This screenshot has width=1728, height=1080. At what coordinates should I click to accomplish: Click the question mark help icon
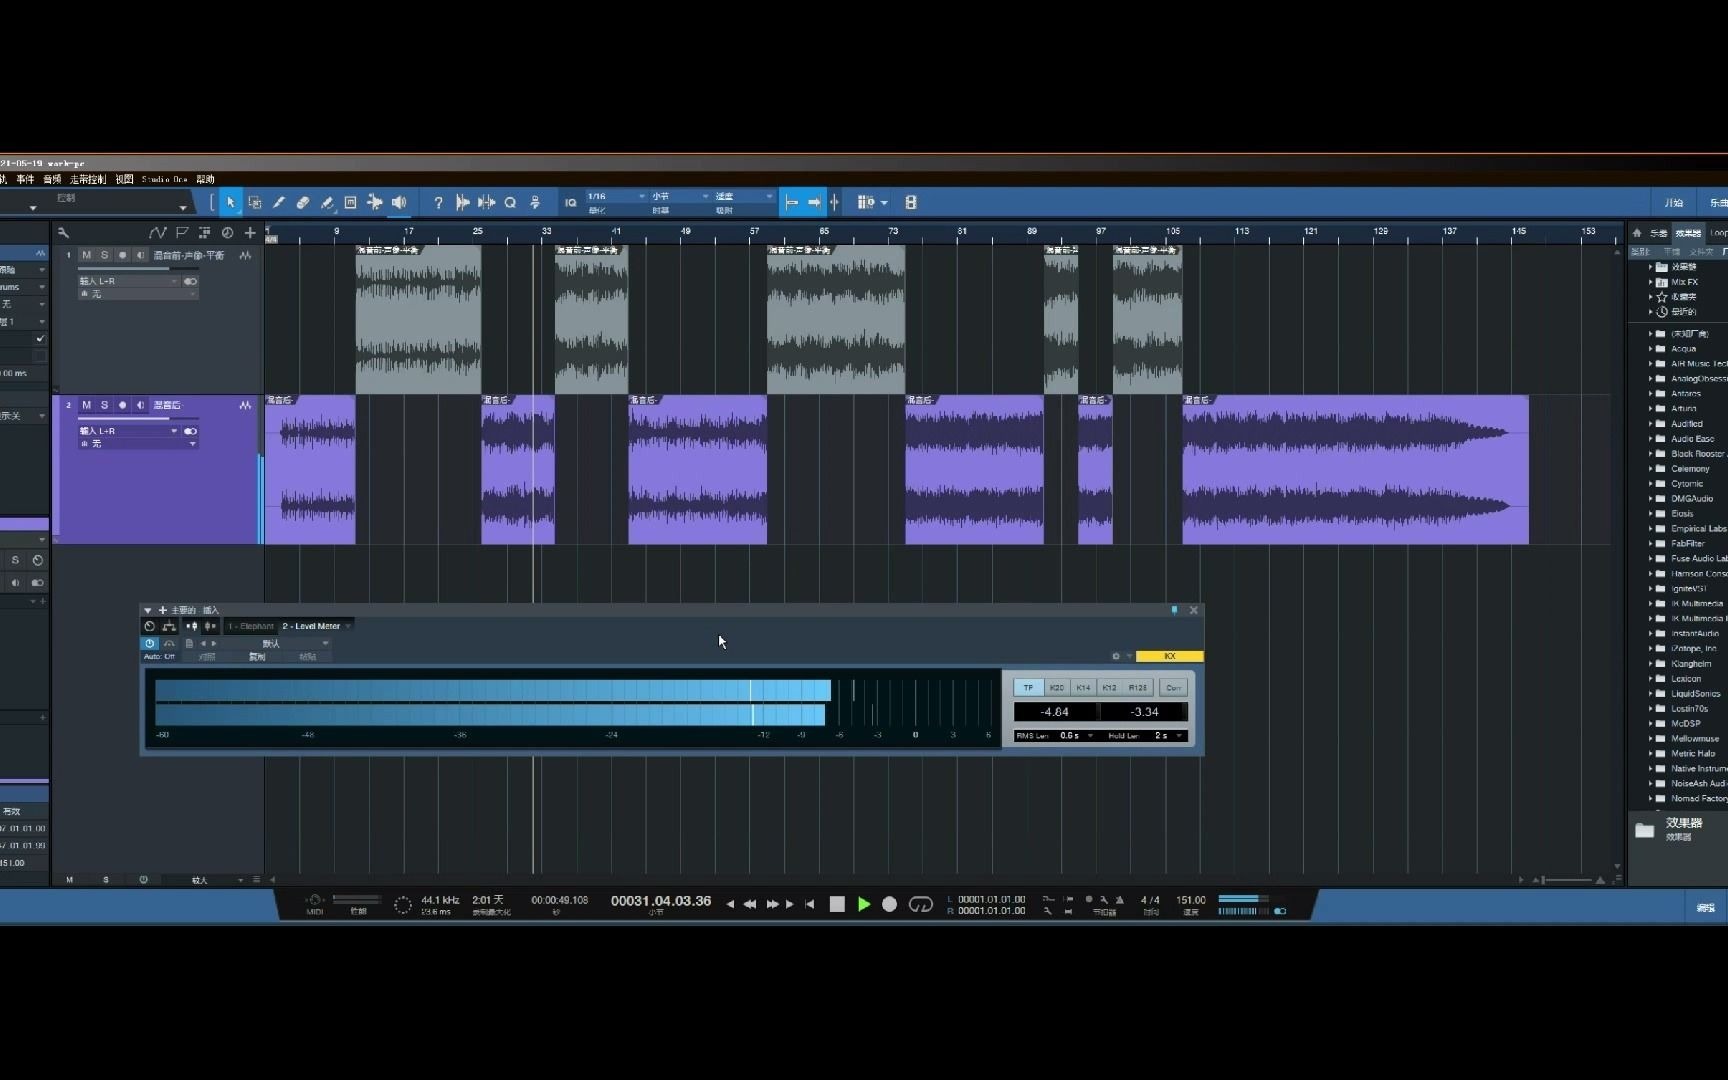438,203
